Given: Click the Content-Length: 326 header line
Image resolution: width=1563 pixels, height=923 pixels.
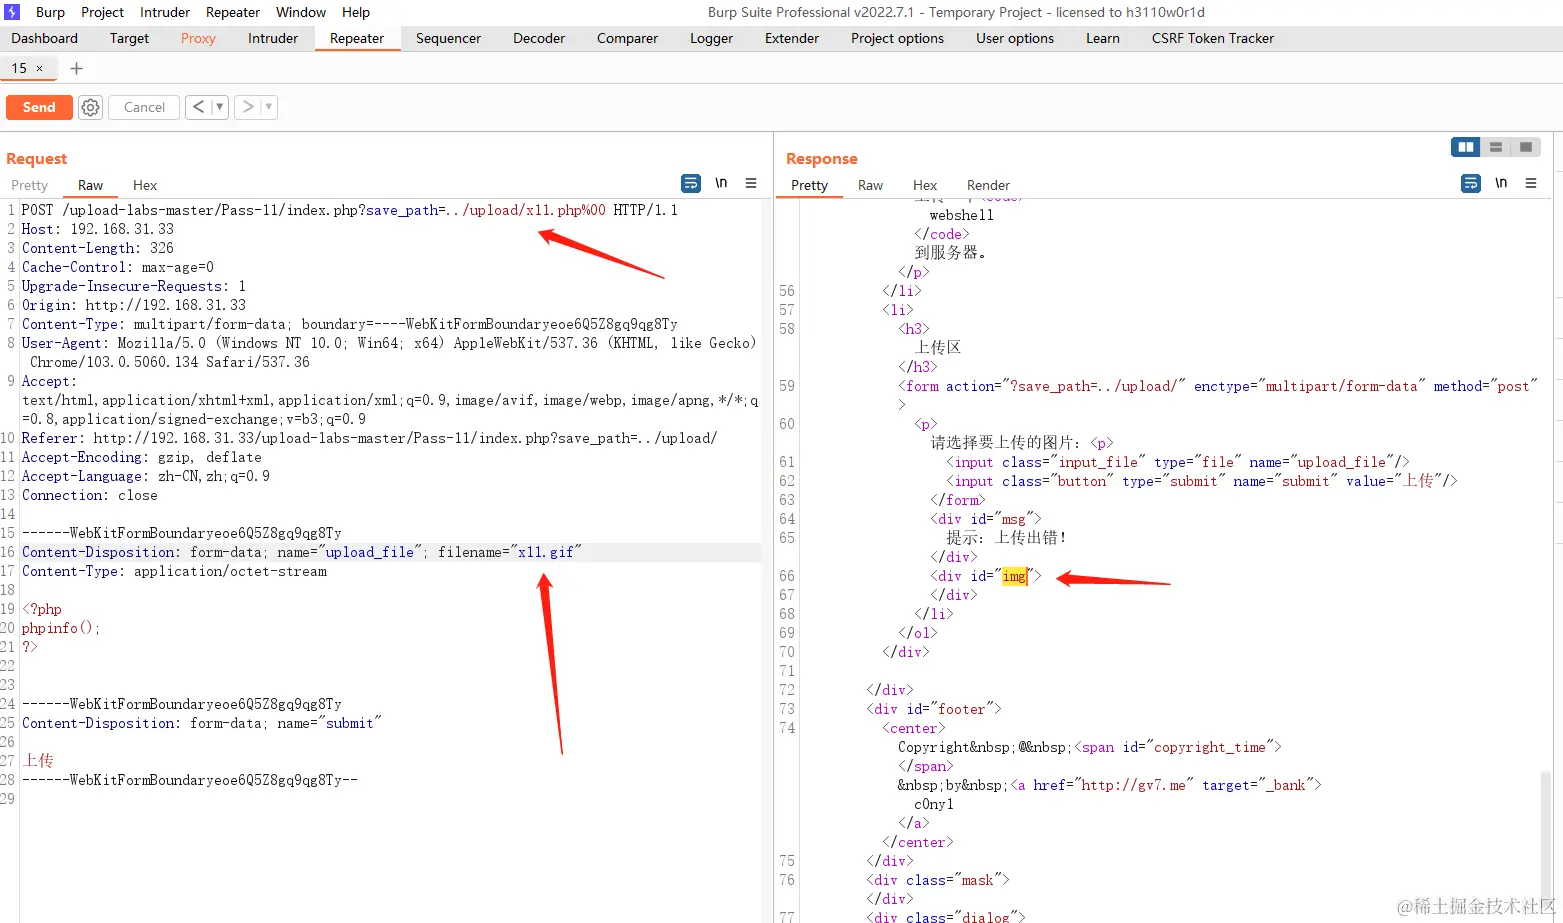Looking at the screenshot, I should 98,248.
